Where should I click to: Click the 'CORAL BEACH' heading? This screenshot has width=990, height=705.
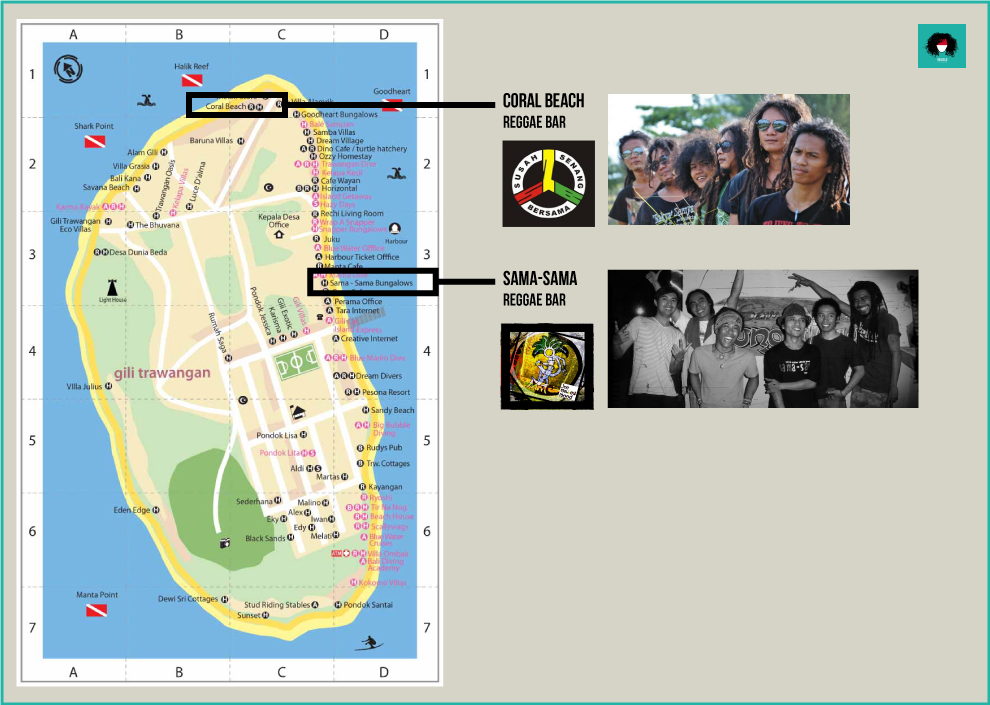[x=544, y=101]
